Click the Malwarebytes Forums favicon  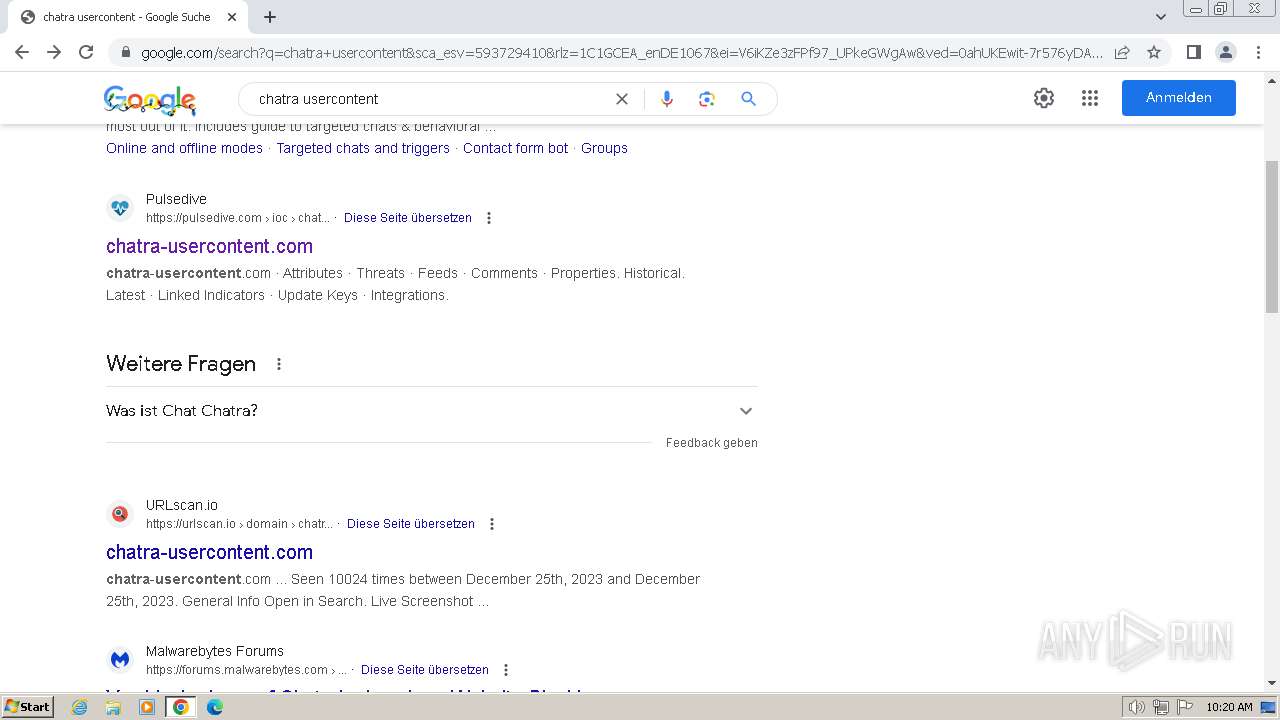(120, 660)
